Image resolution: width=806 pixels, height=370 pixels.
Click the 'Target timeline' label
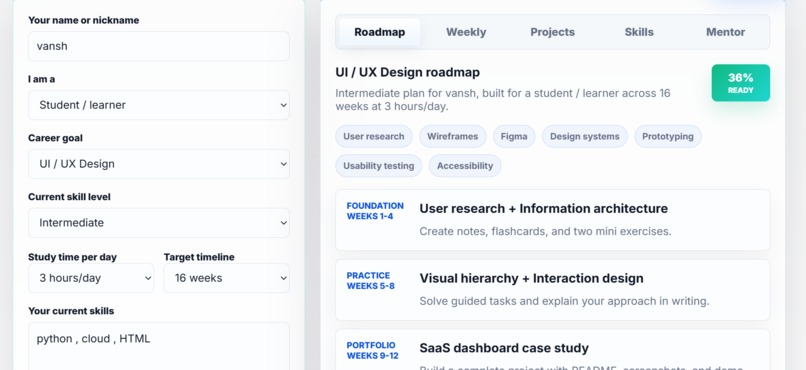click(x=199, y=257)
